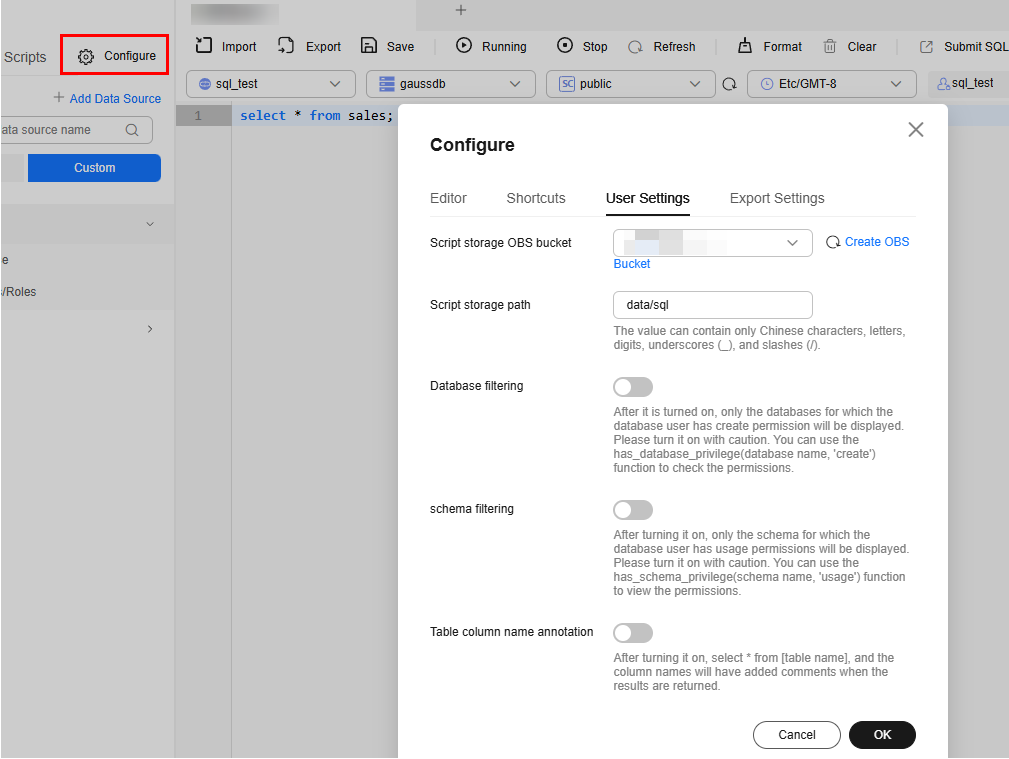Confirm settings with OK button

[882, 735]
